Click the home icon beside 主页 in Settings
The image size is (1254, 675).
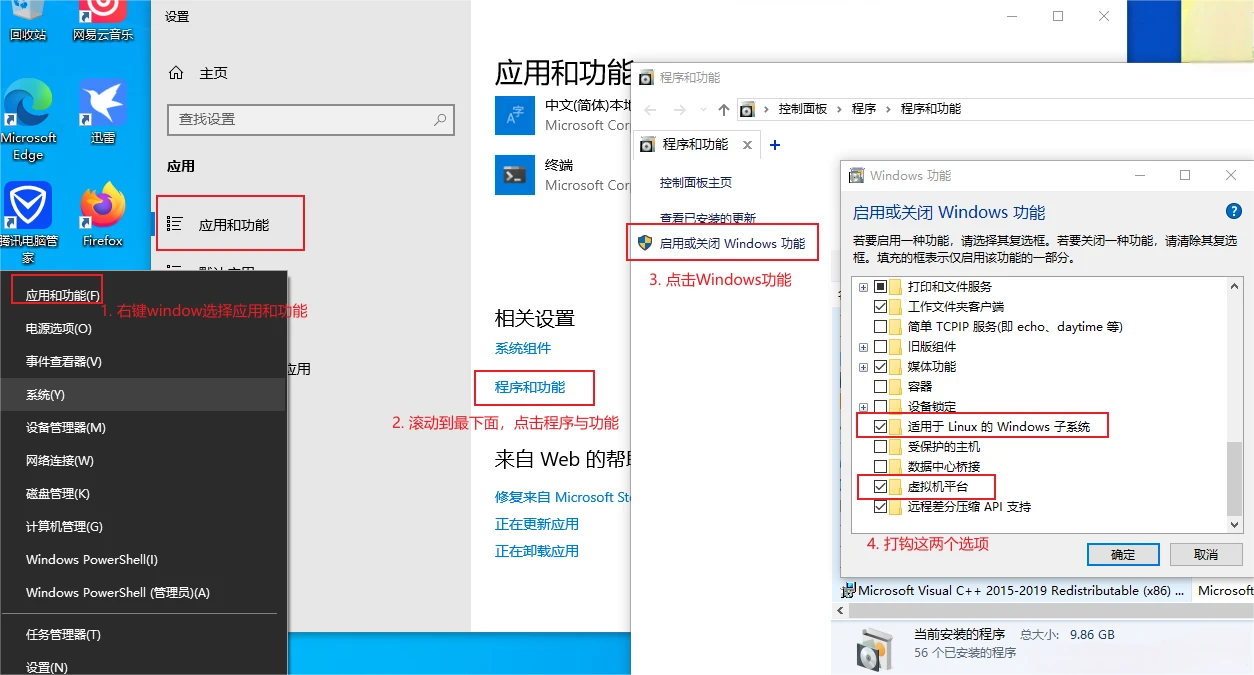click(177, 73)
